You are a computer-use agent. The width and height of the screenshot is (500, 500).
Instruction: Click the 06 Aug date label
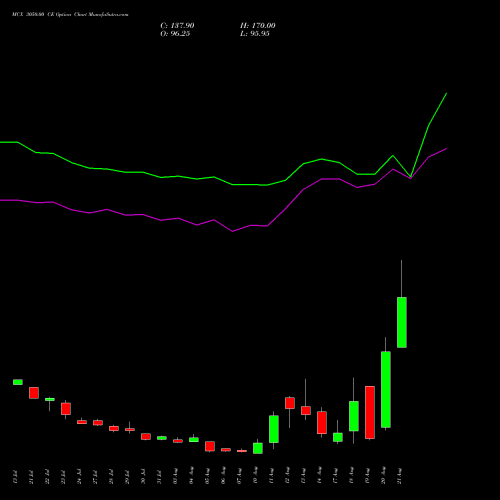[x=224, y=476]
